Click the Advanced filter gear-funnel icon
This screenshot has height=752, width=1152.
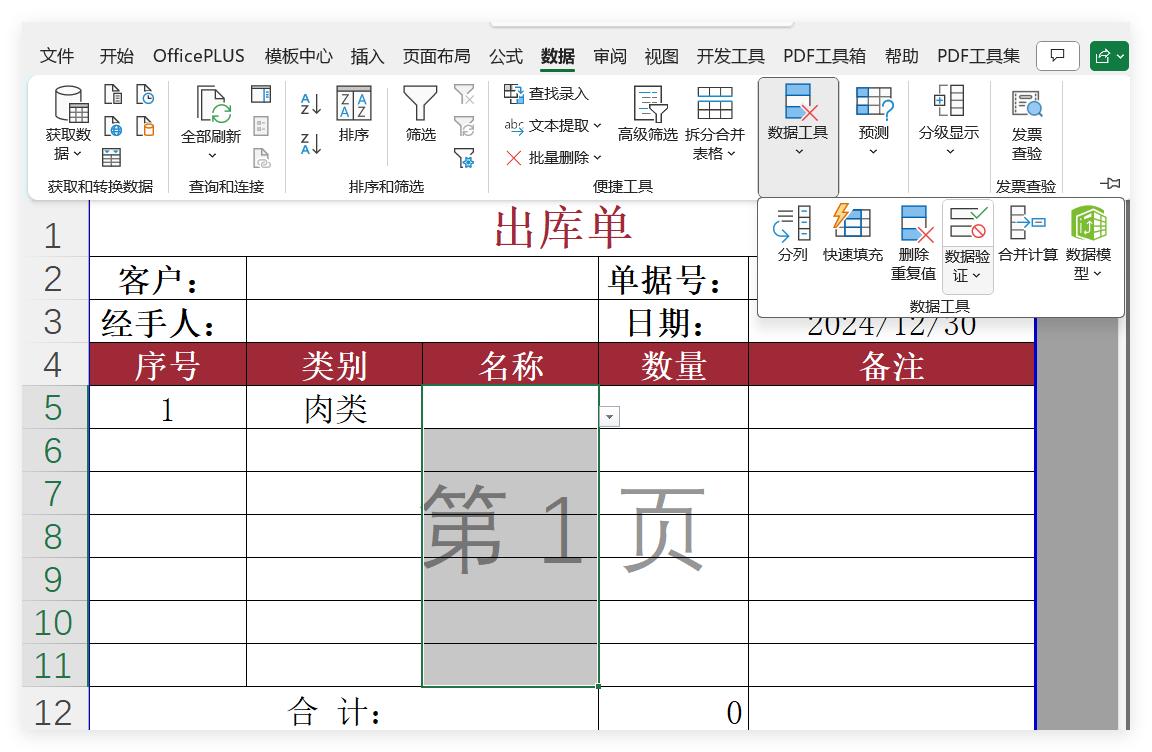click(x=464, y=157)
